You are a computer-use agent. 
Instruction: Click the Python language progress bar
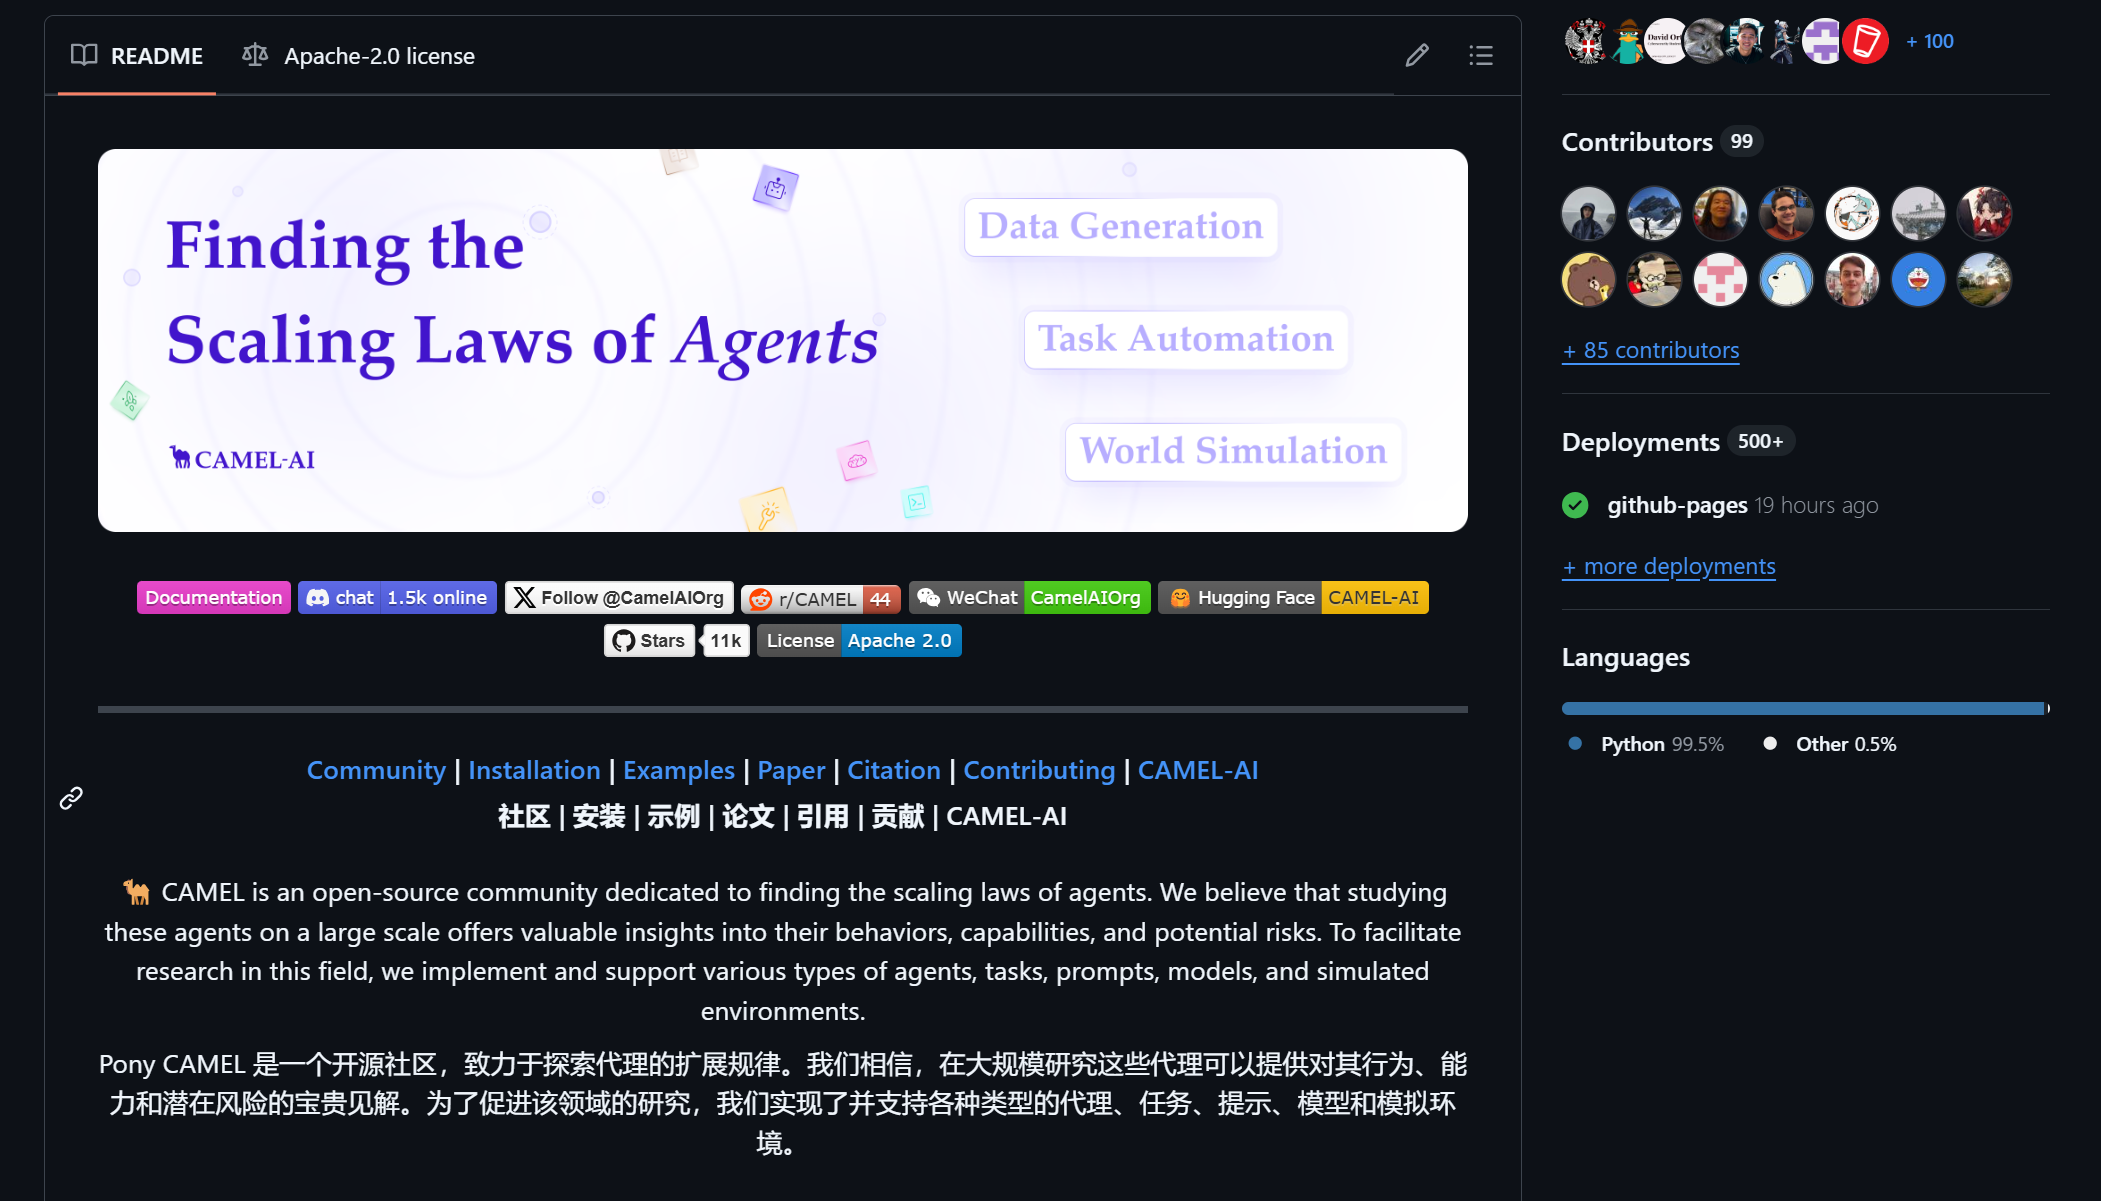tap(1802, 708)
